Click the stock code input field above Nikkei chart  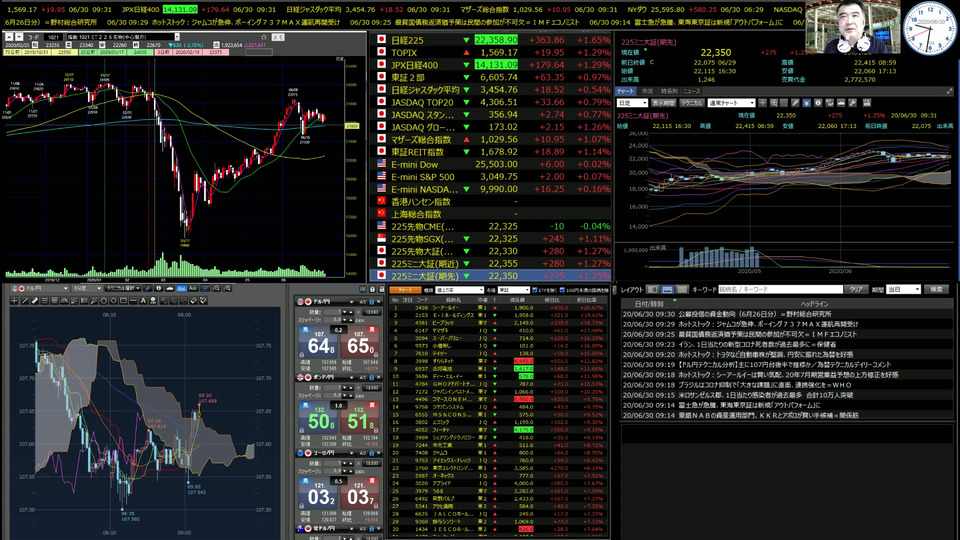point(53,37)
